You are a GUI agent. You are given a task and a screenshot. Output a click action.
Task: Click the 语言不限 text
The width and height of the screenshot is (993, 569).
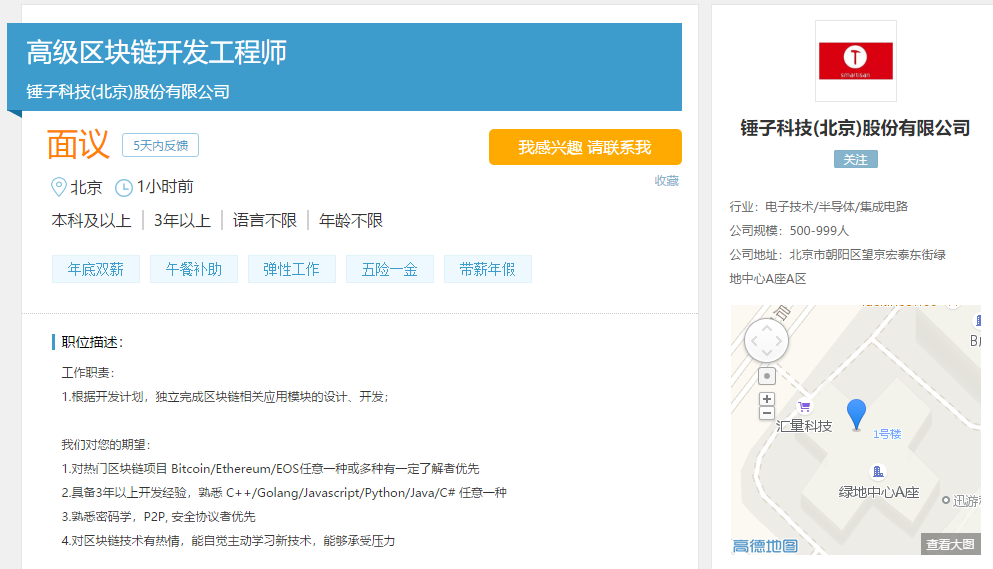(265, 221)
